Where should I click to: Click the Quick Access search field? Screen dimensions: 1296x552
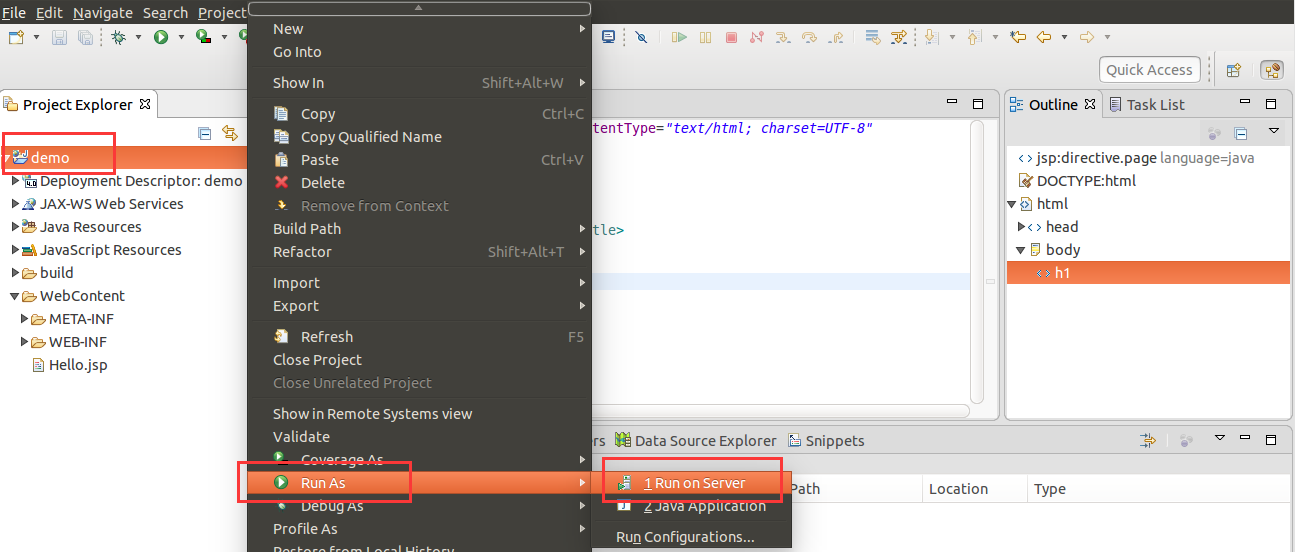pos(1149,70)
